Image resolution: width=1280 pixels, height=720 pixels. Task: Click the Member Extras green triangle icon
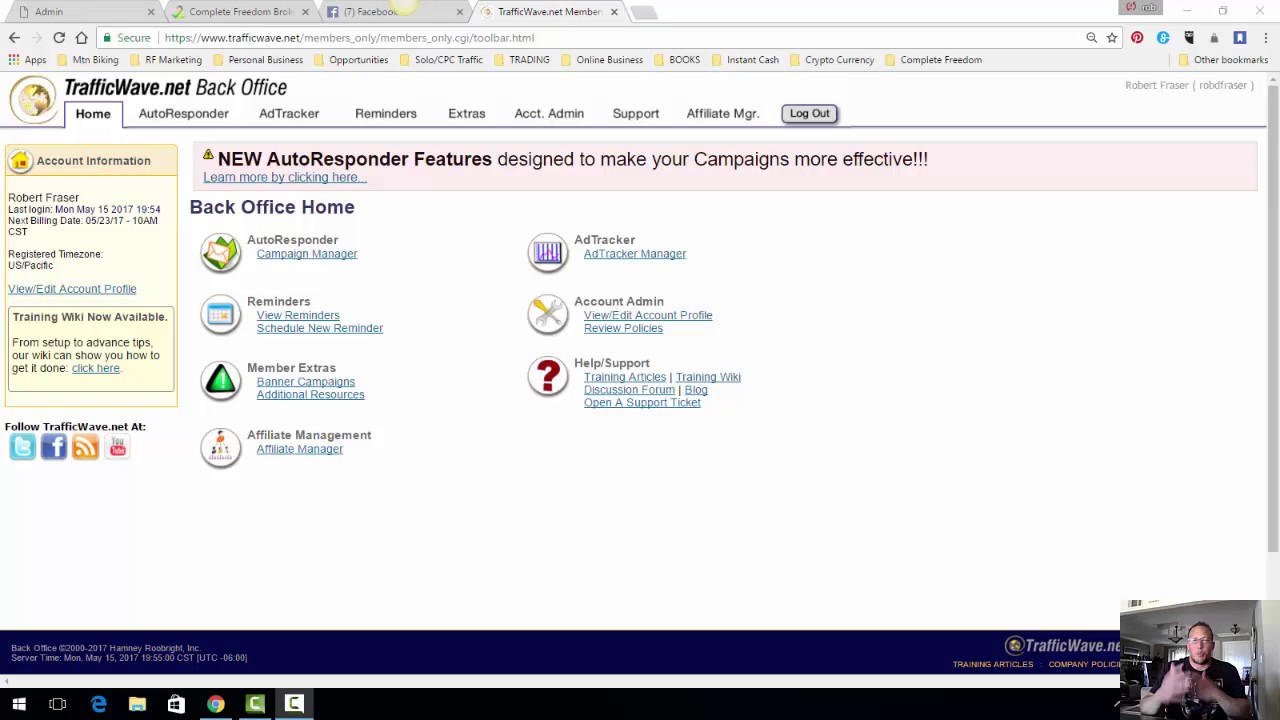click(221, 380)
